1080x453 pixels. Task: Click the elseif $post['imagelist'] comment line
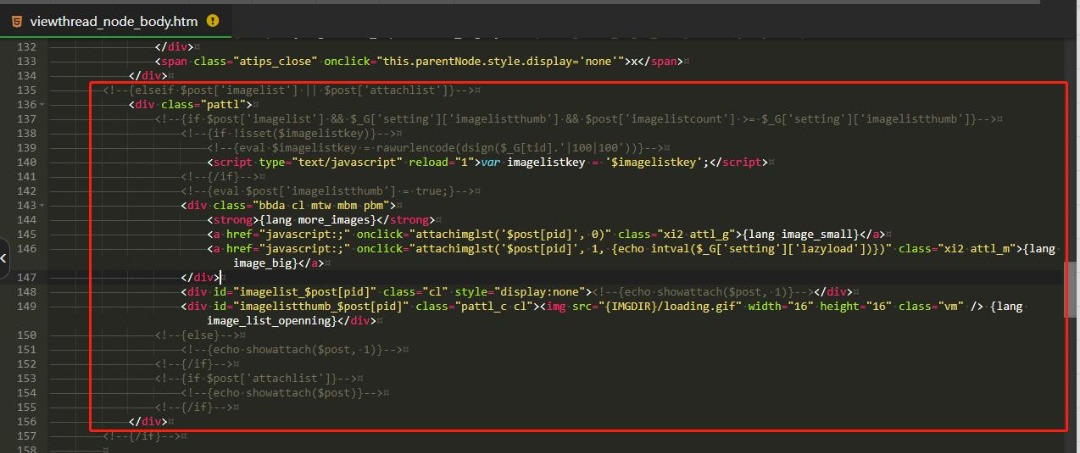pos(289,90)
